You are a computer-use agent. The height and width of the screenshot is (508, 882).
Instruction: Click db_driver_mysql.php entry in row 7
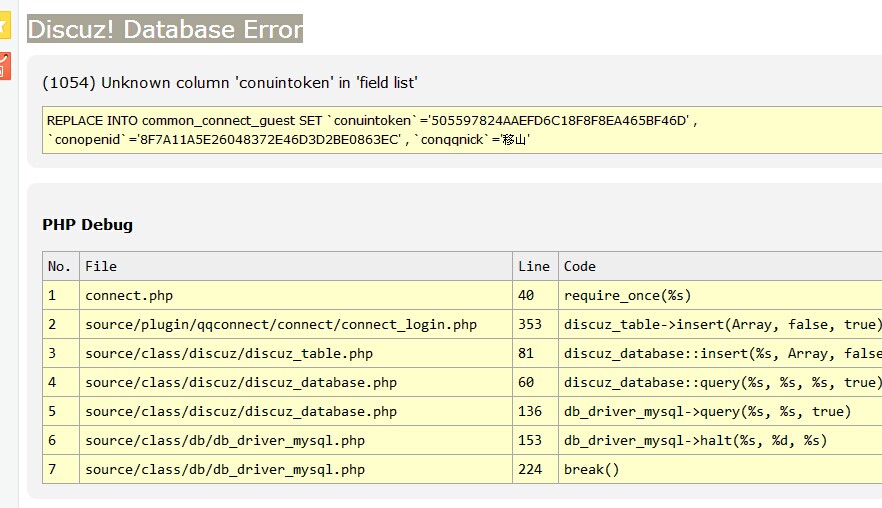[x=225, y=469]
